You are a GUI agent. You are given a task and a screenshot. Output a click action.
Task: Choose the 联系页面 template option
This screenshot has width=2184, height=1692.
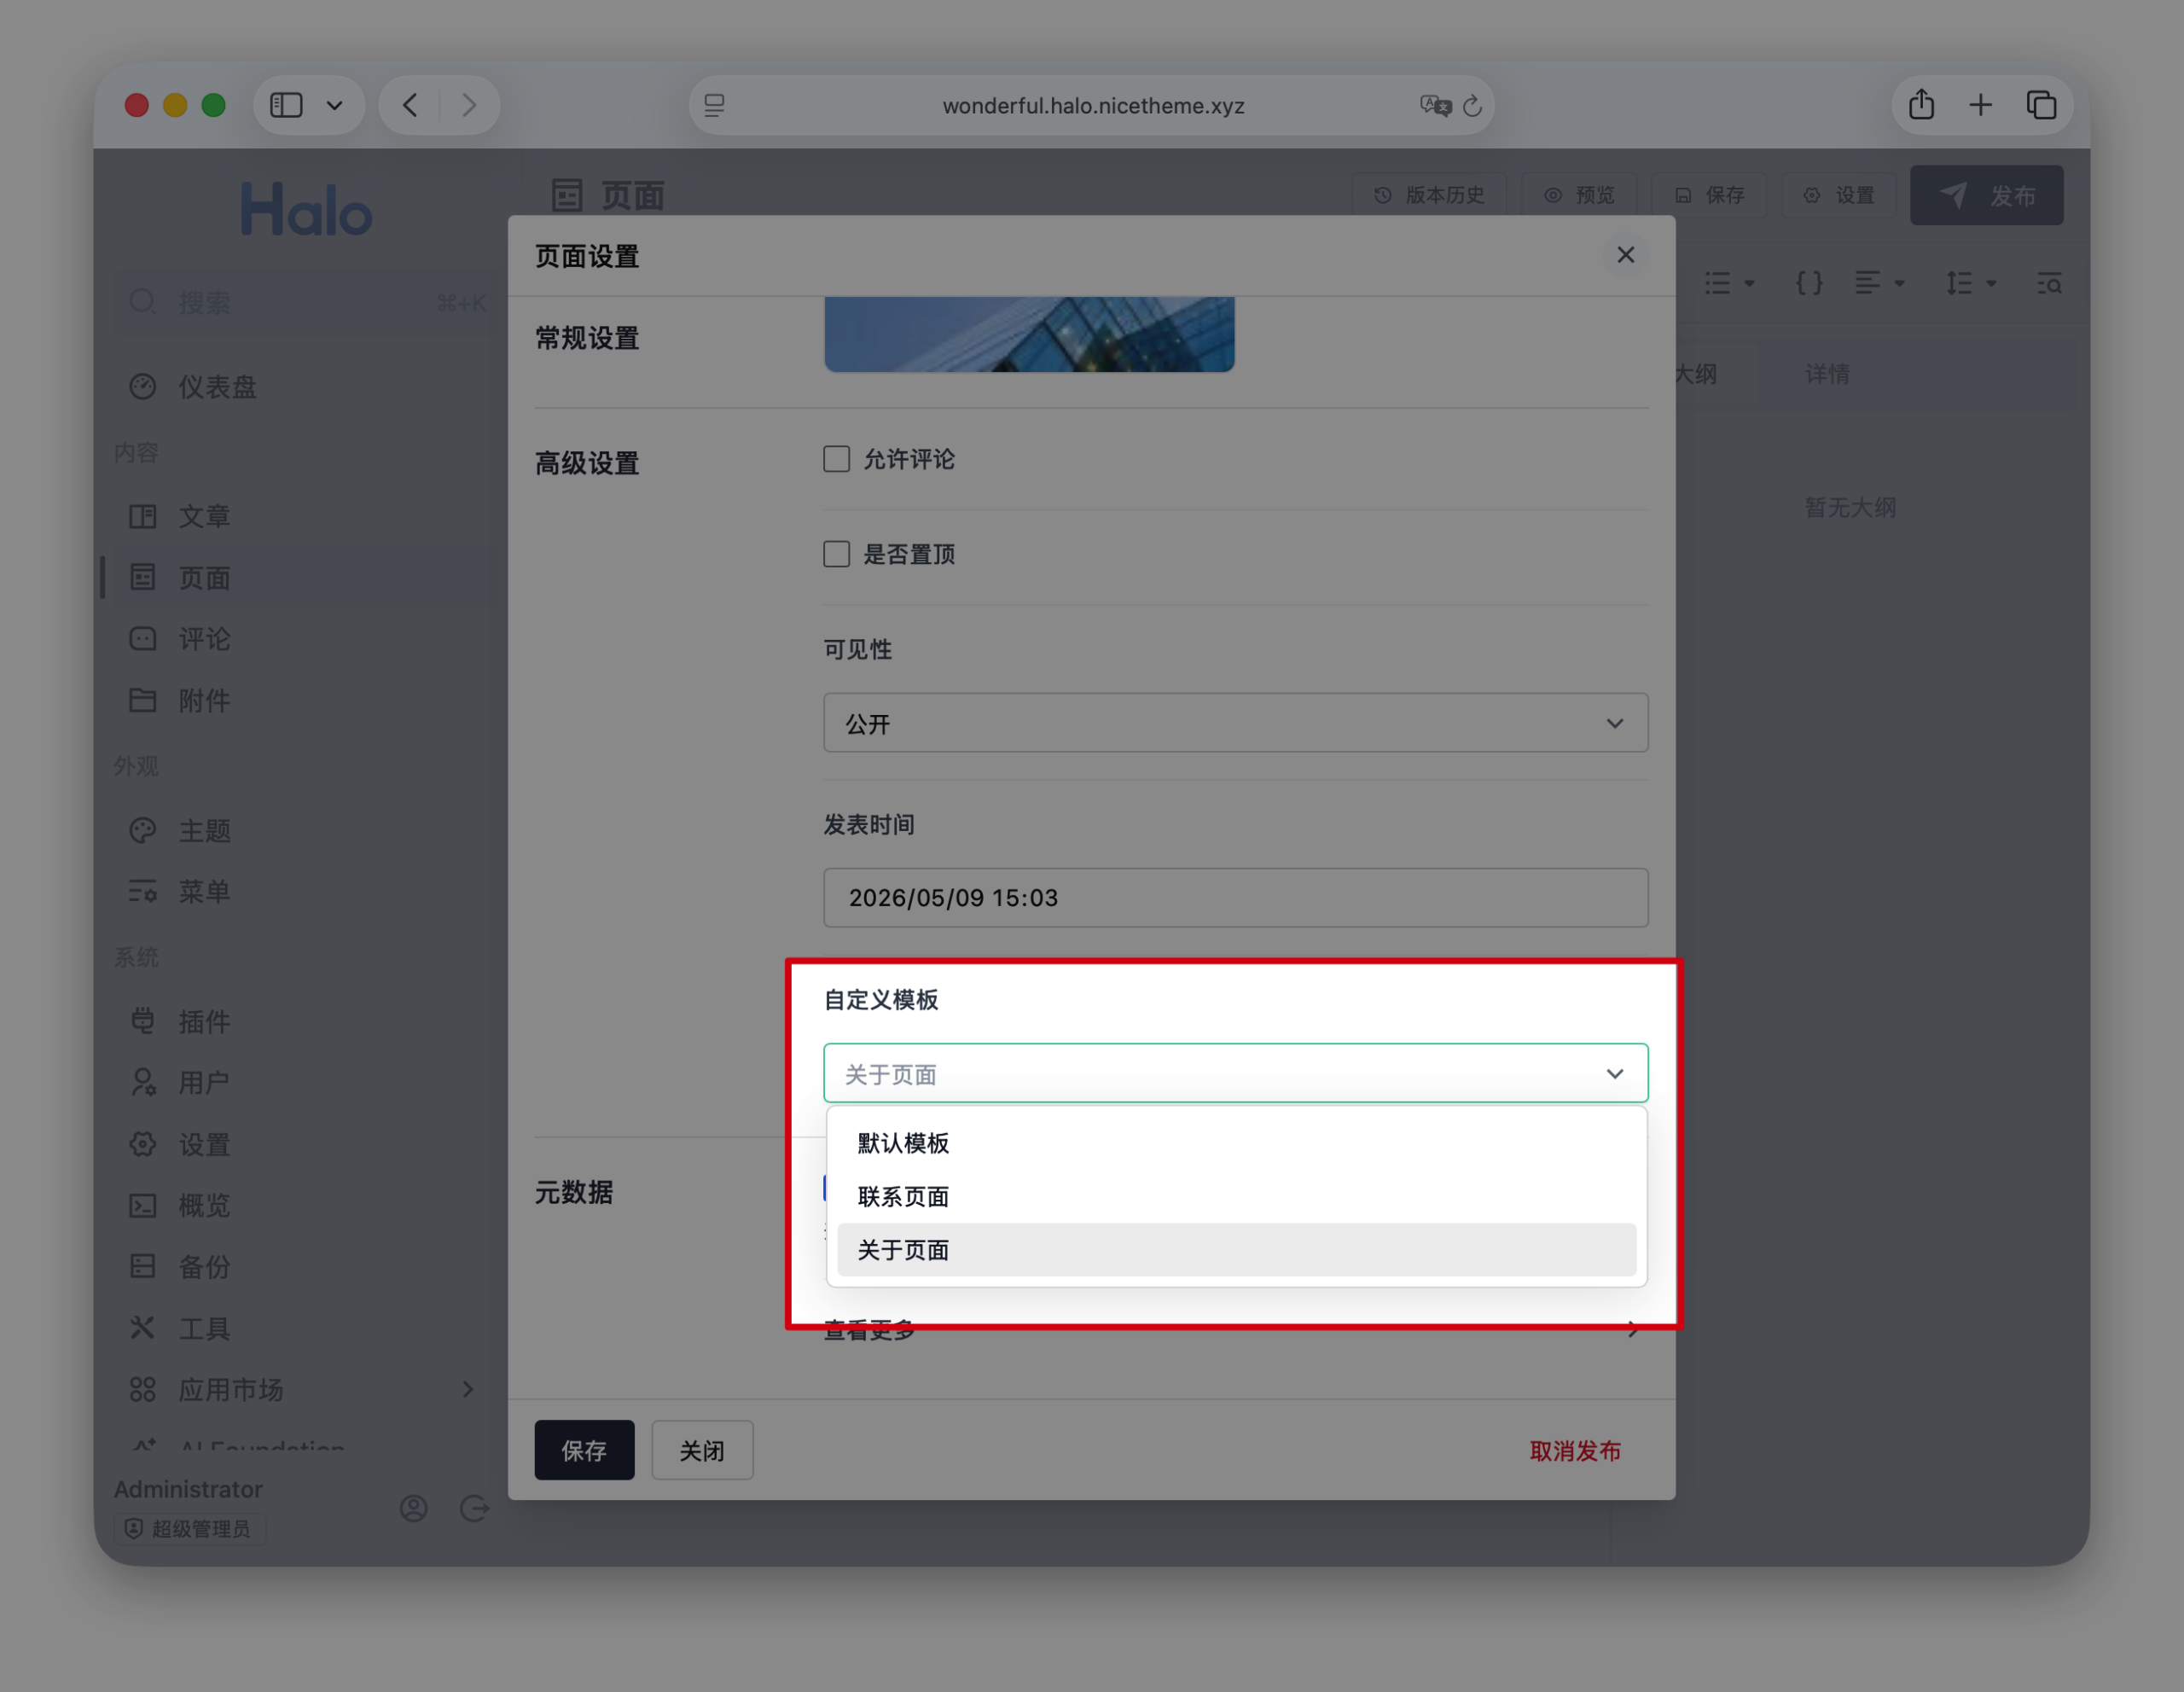pos(1236,1196)
